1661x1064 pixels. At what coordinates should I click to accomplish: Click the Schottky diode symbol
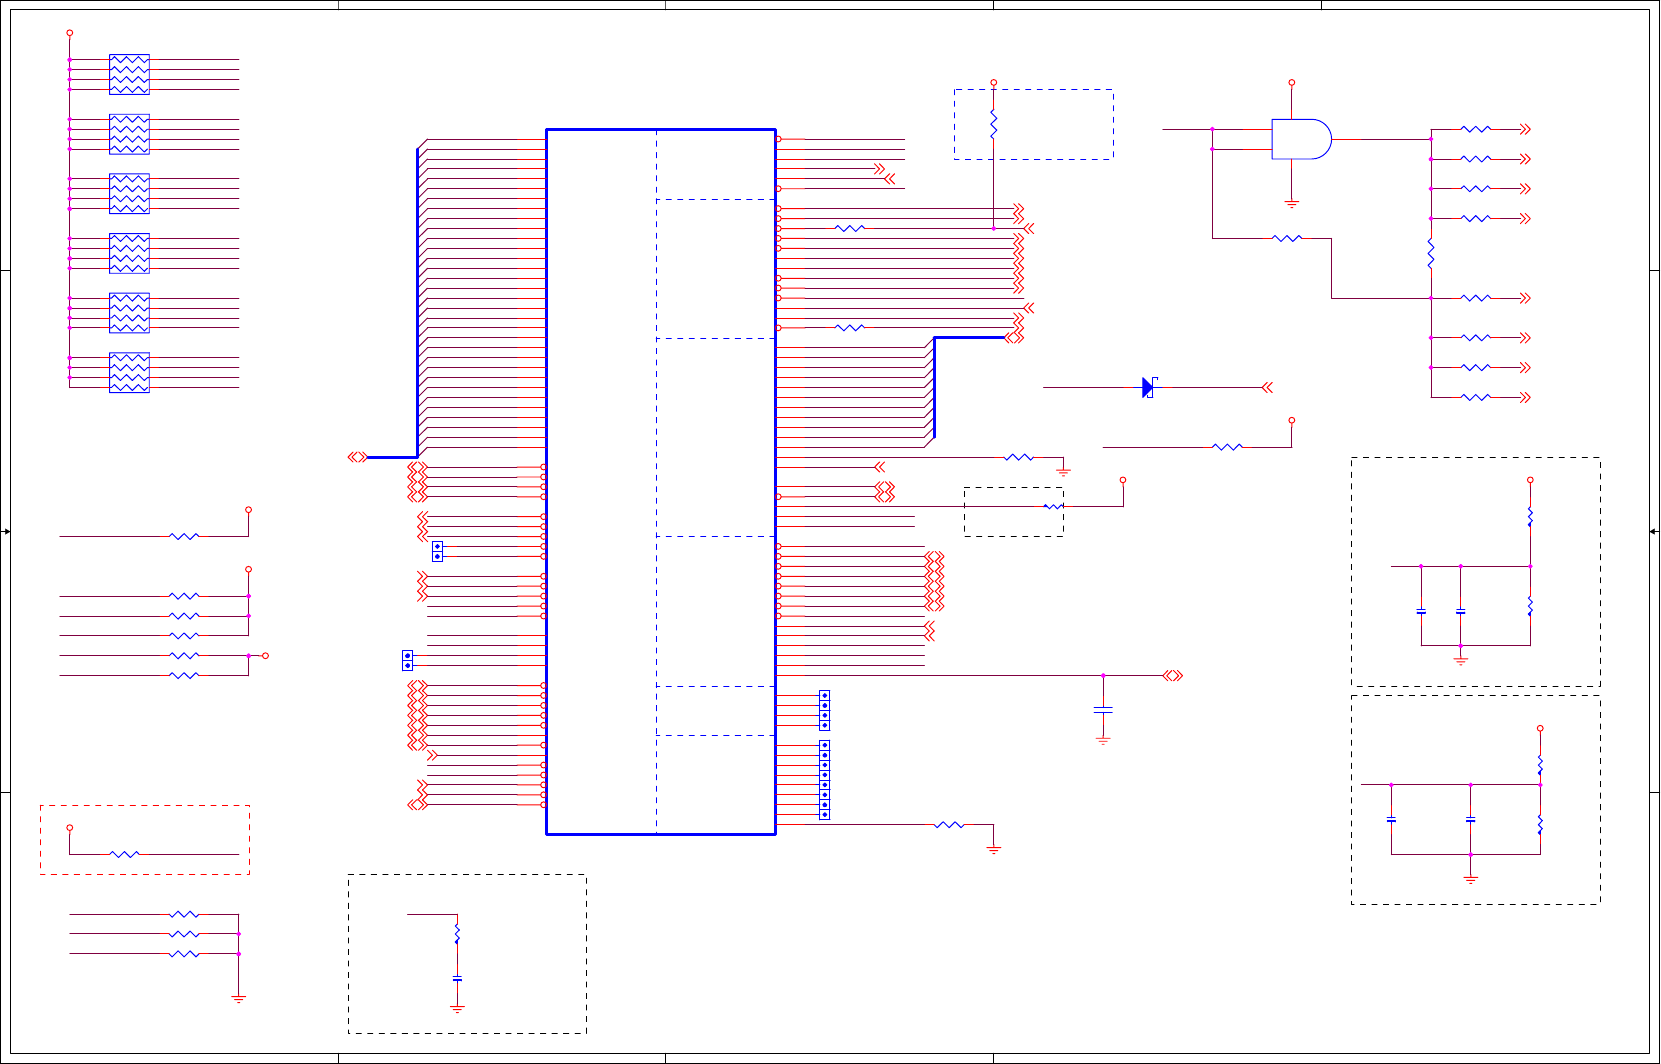point(1149,387)
